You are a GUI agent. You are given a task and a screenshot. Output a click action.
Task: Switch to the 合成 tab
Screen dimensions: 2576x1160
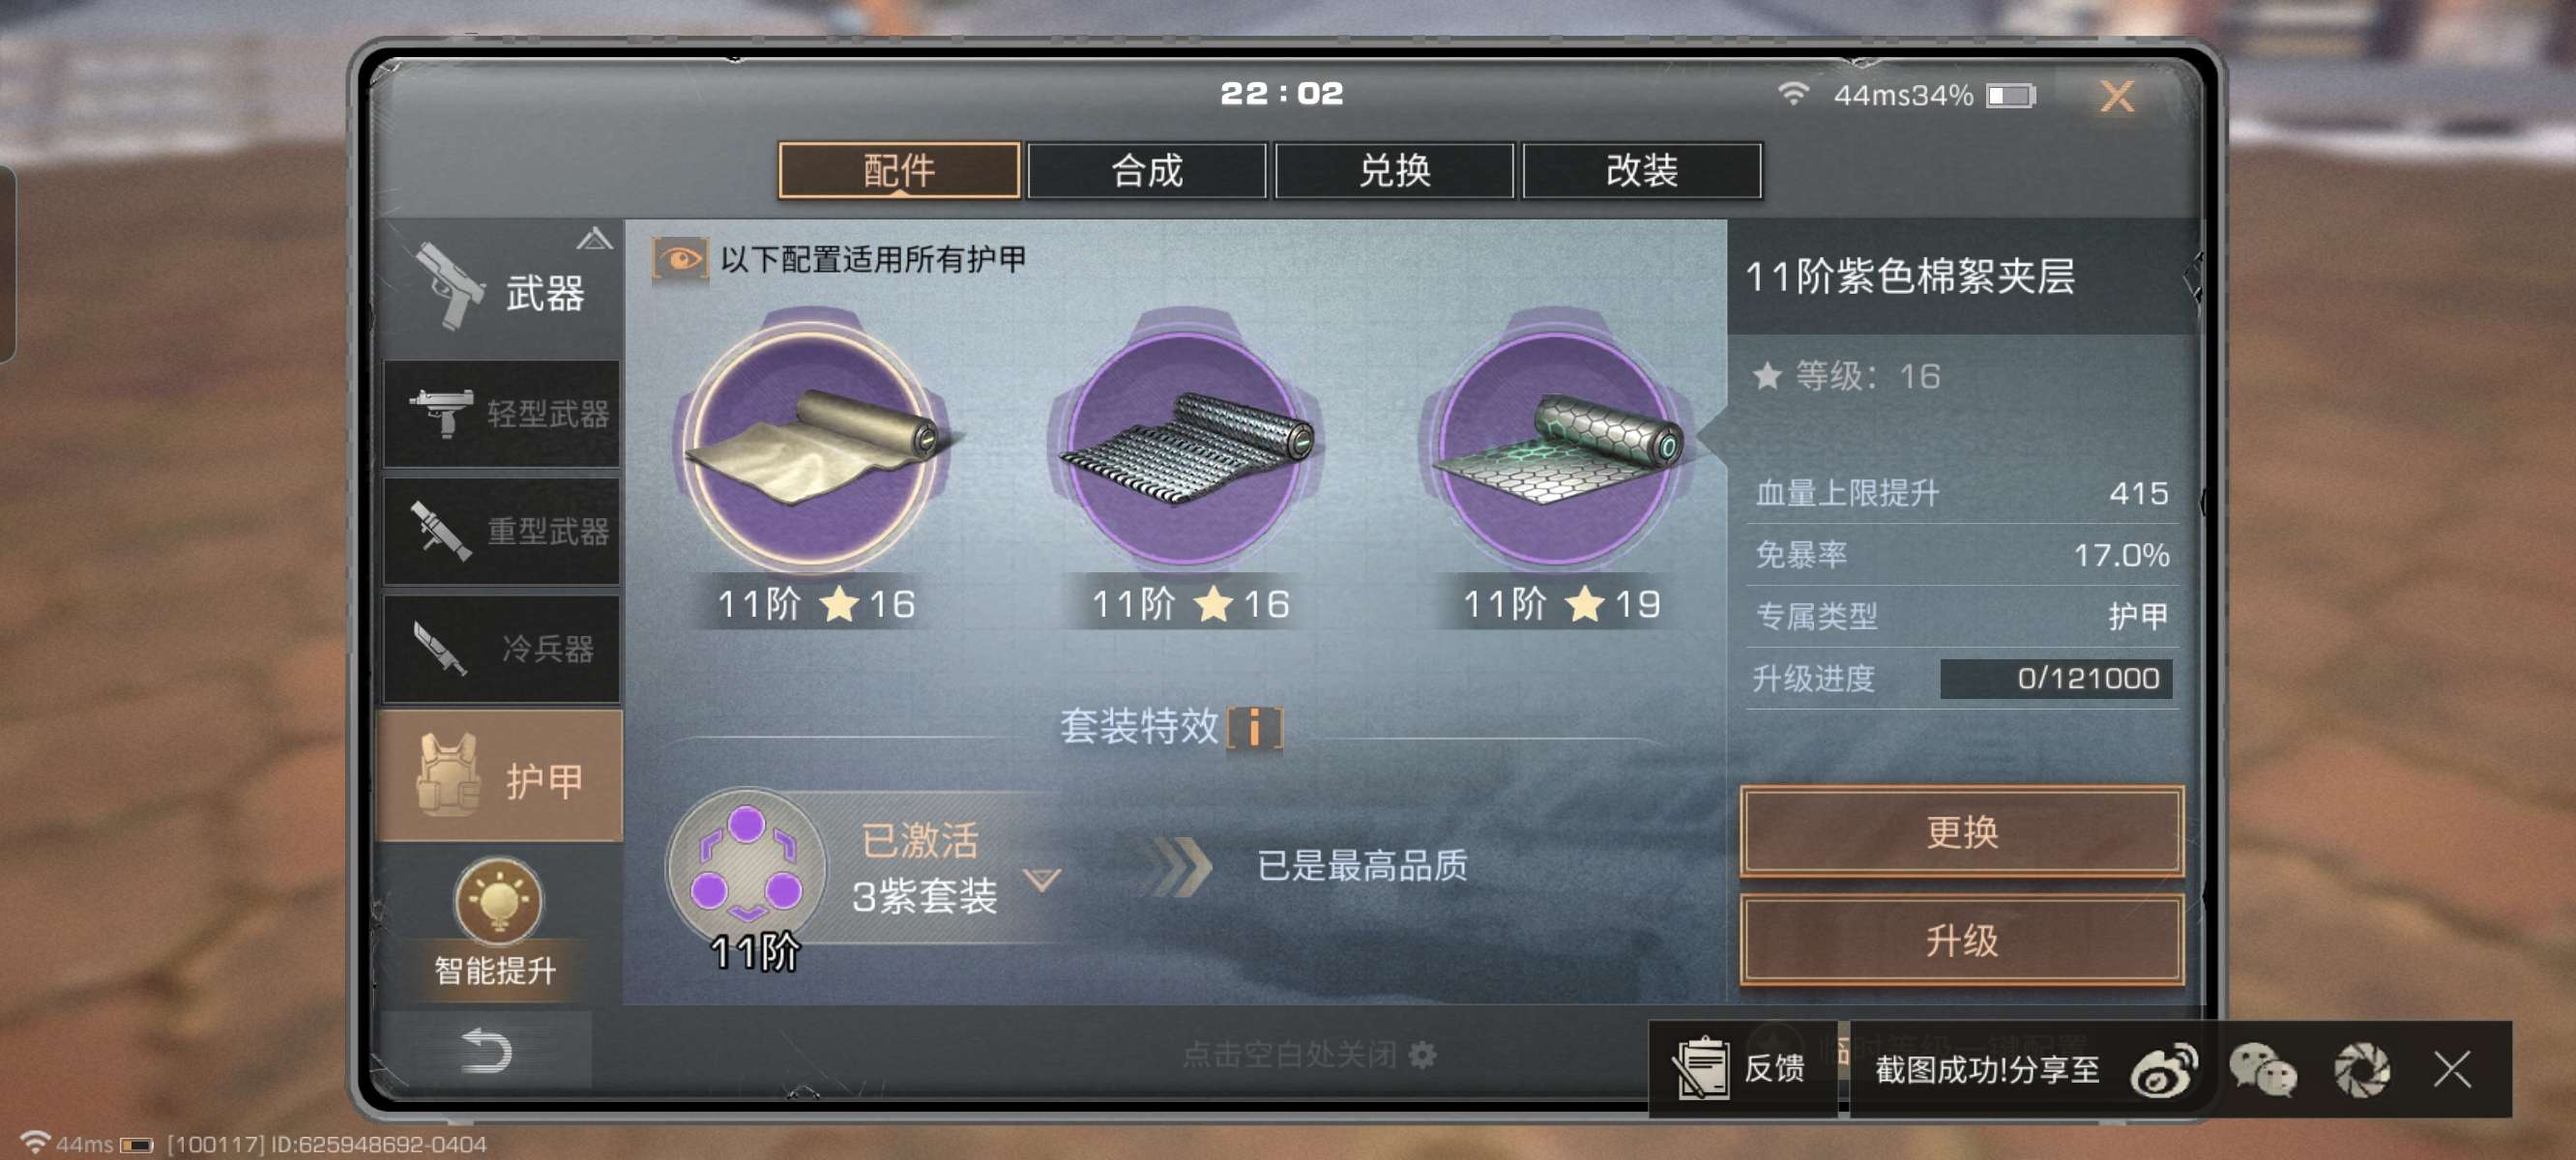click(x=1147, y=171)
